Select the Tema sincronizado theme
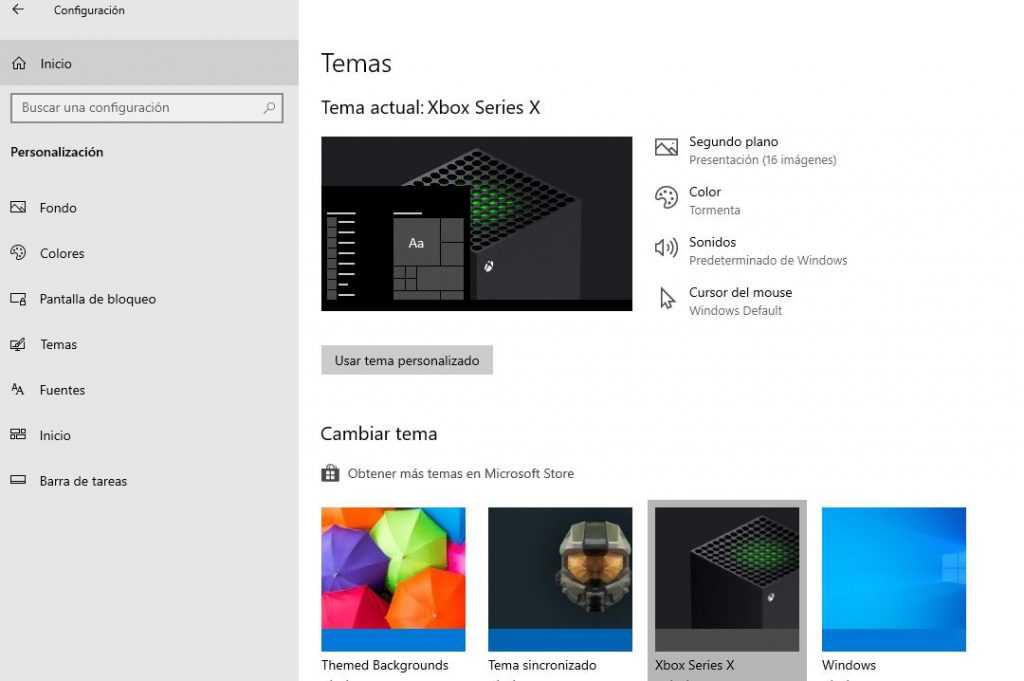 tap(559, 579)
